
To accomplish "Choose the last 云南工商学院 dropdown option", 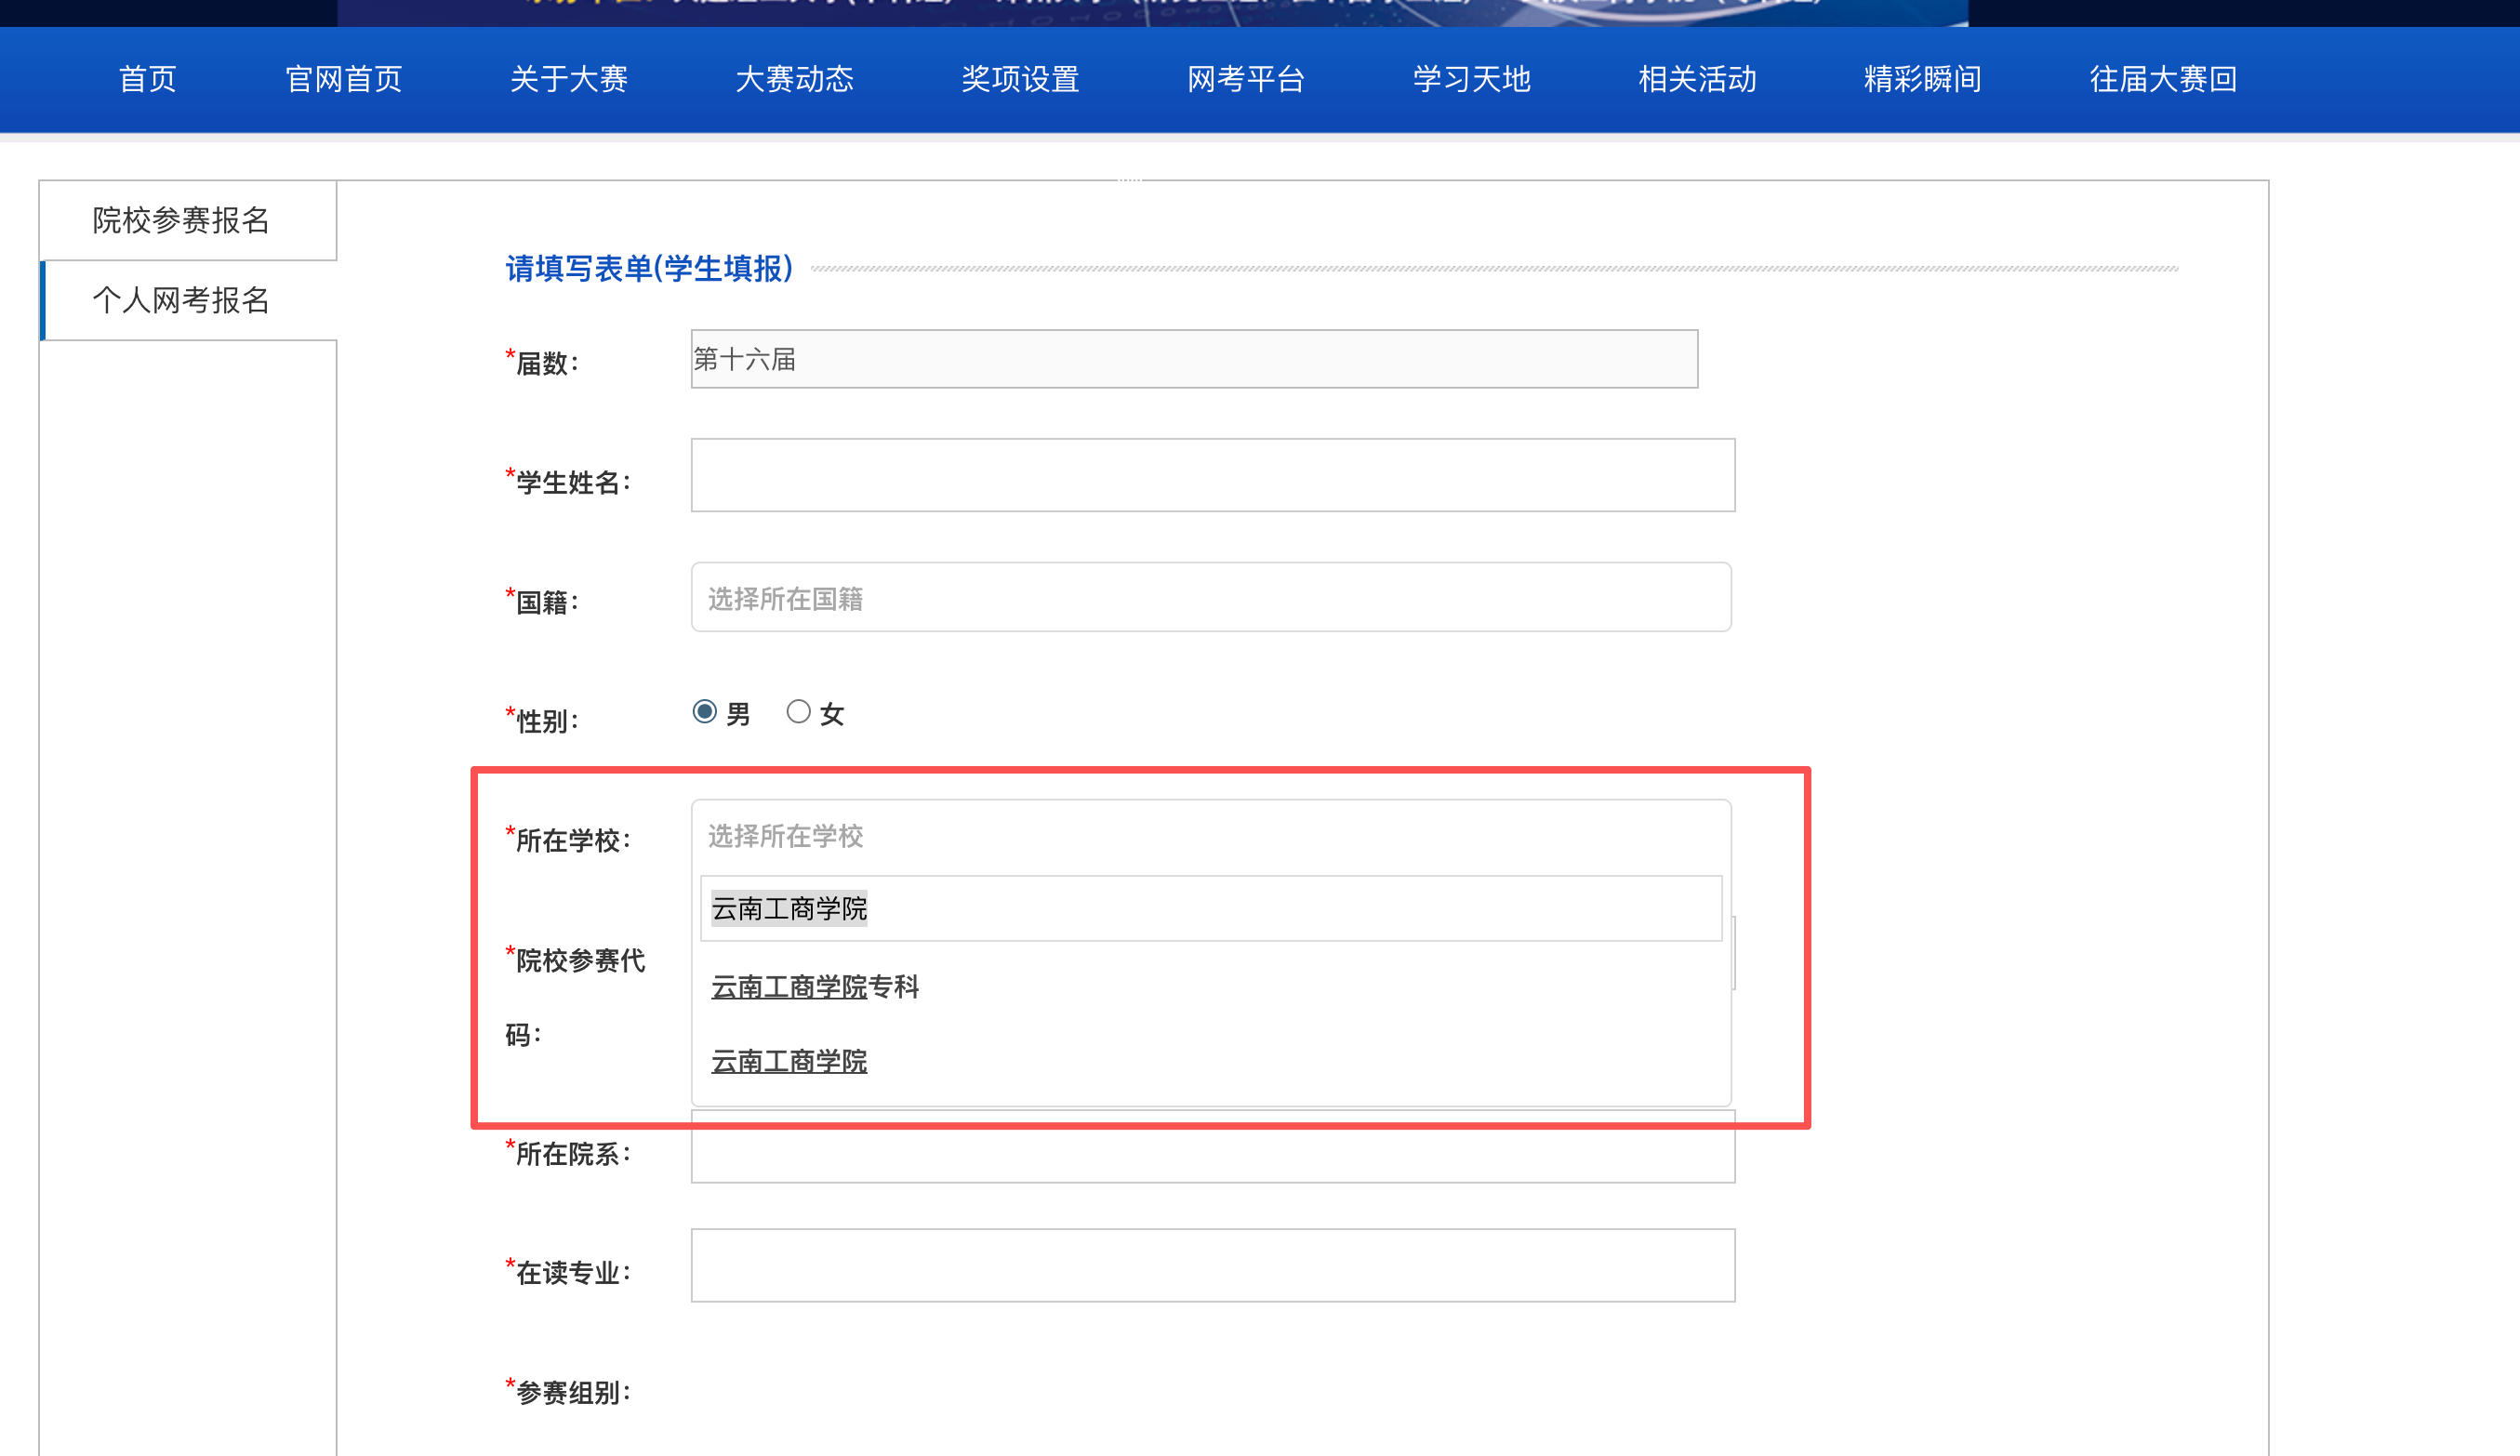I will pyautogui.click(x=788, y=1061).
